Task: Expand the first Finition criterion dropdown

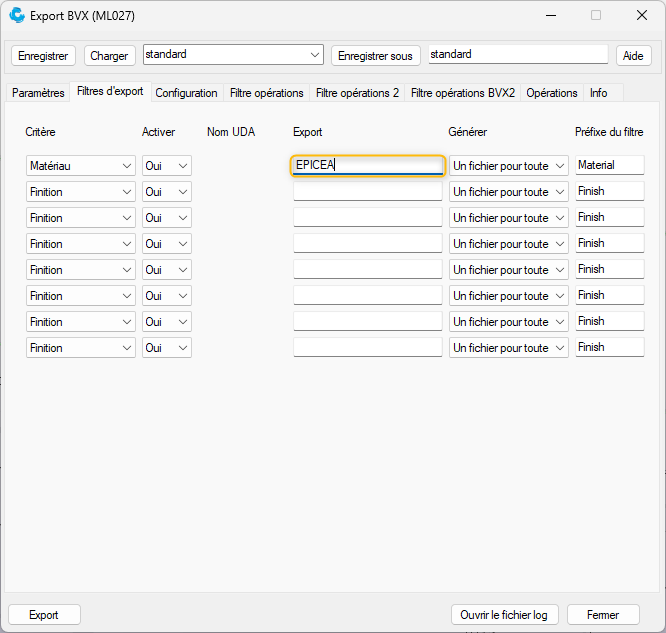Action: pos(81,192)
